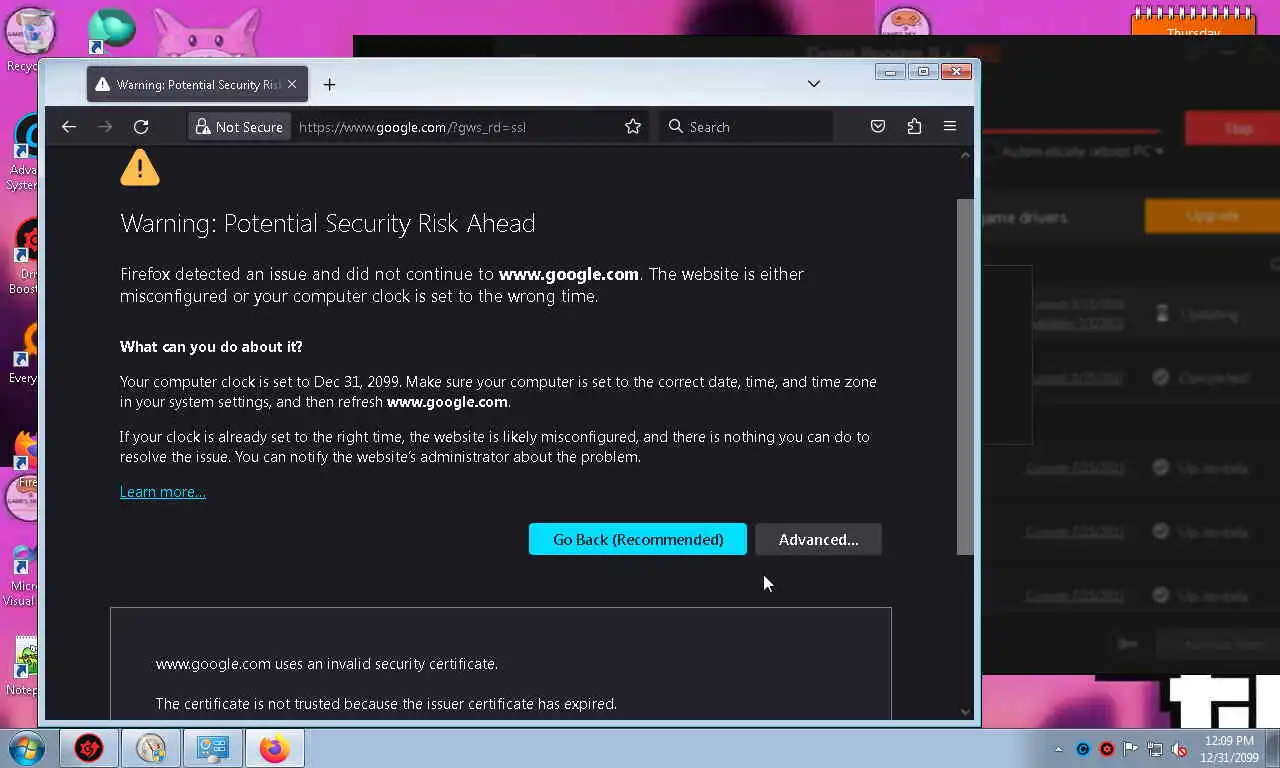The height and width of the screenshot is (768, 1280).
Task: Open Action Center flag in tray
Action: (x=1131, y=749)
